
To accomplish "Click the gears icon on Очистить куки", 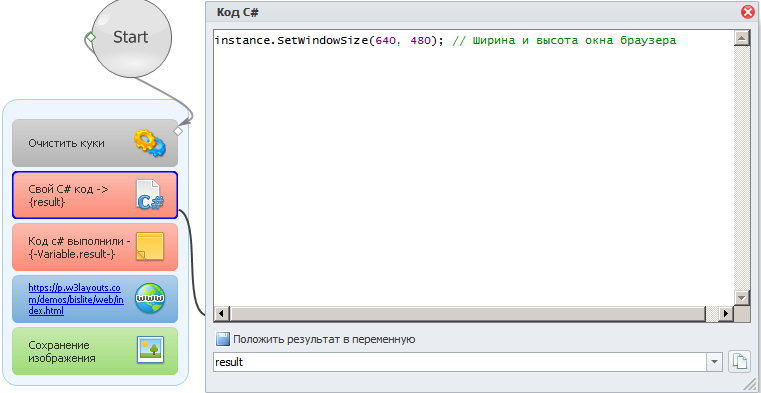I will (x=150, y=143).
